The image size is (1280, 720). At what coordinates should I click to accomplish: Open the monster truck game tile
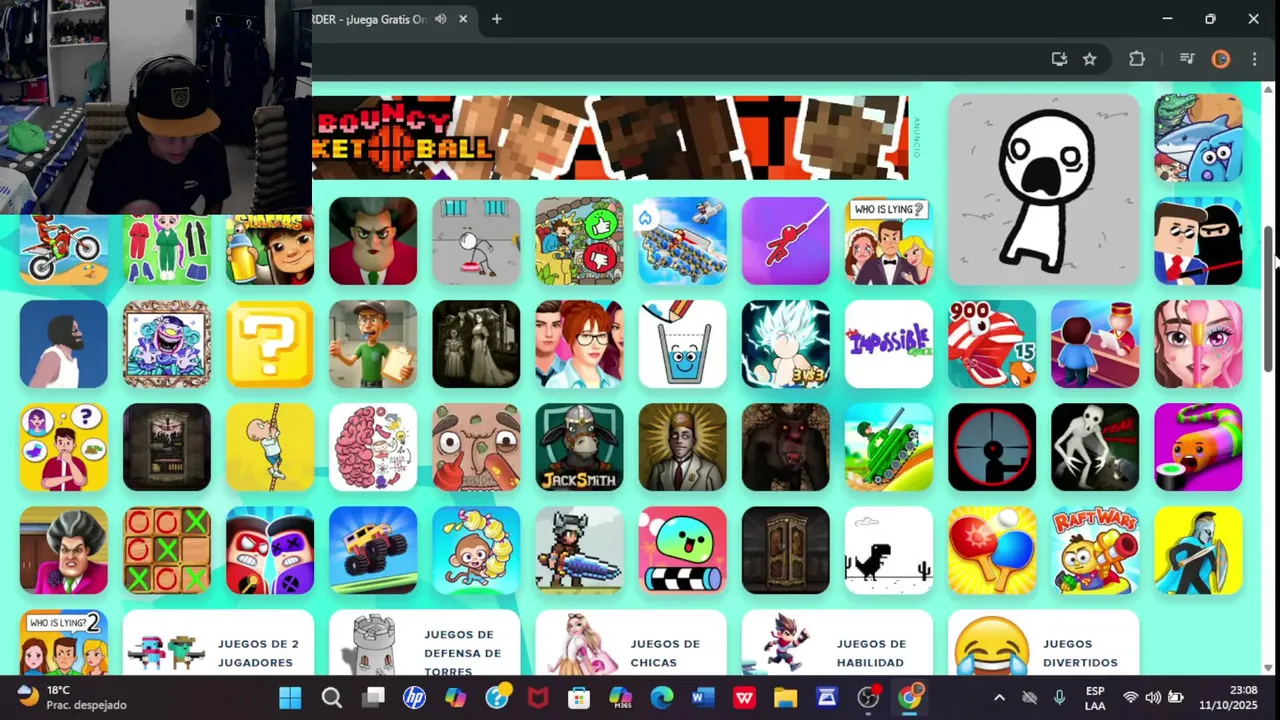373,550
